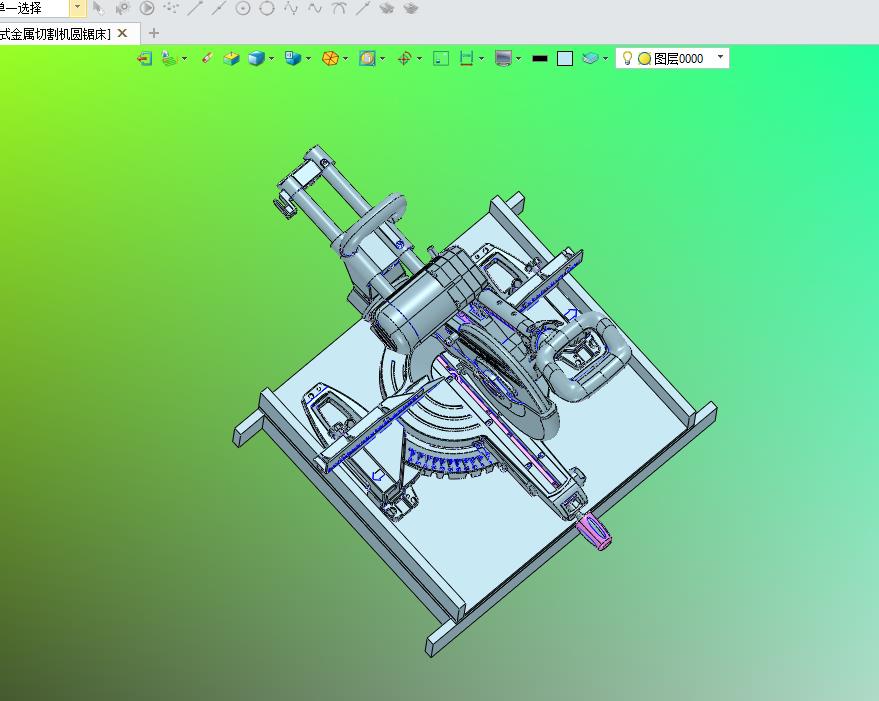Click the black line color swatch
This screenshot has width=879, height=701.
click(x=540, y=58)
